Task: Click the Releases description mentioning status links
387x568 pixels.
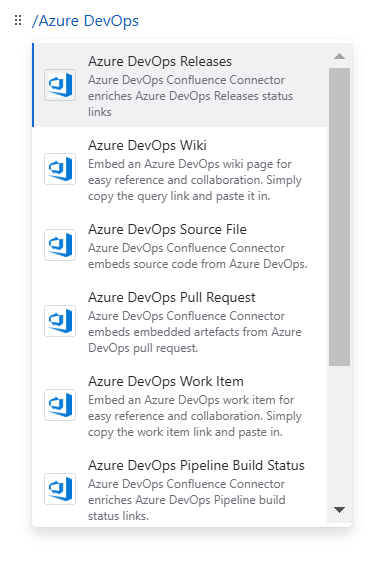Action: [x=190, y=96]
